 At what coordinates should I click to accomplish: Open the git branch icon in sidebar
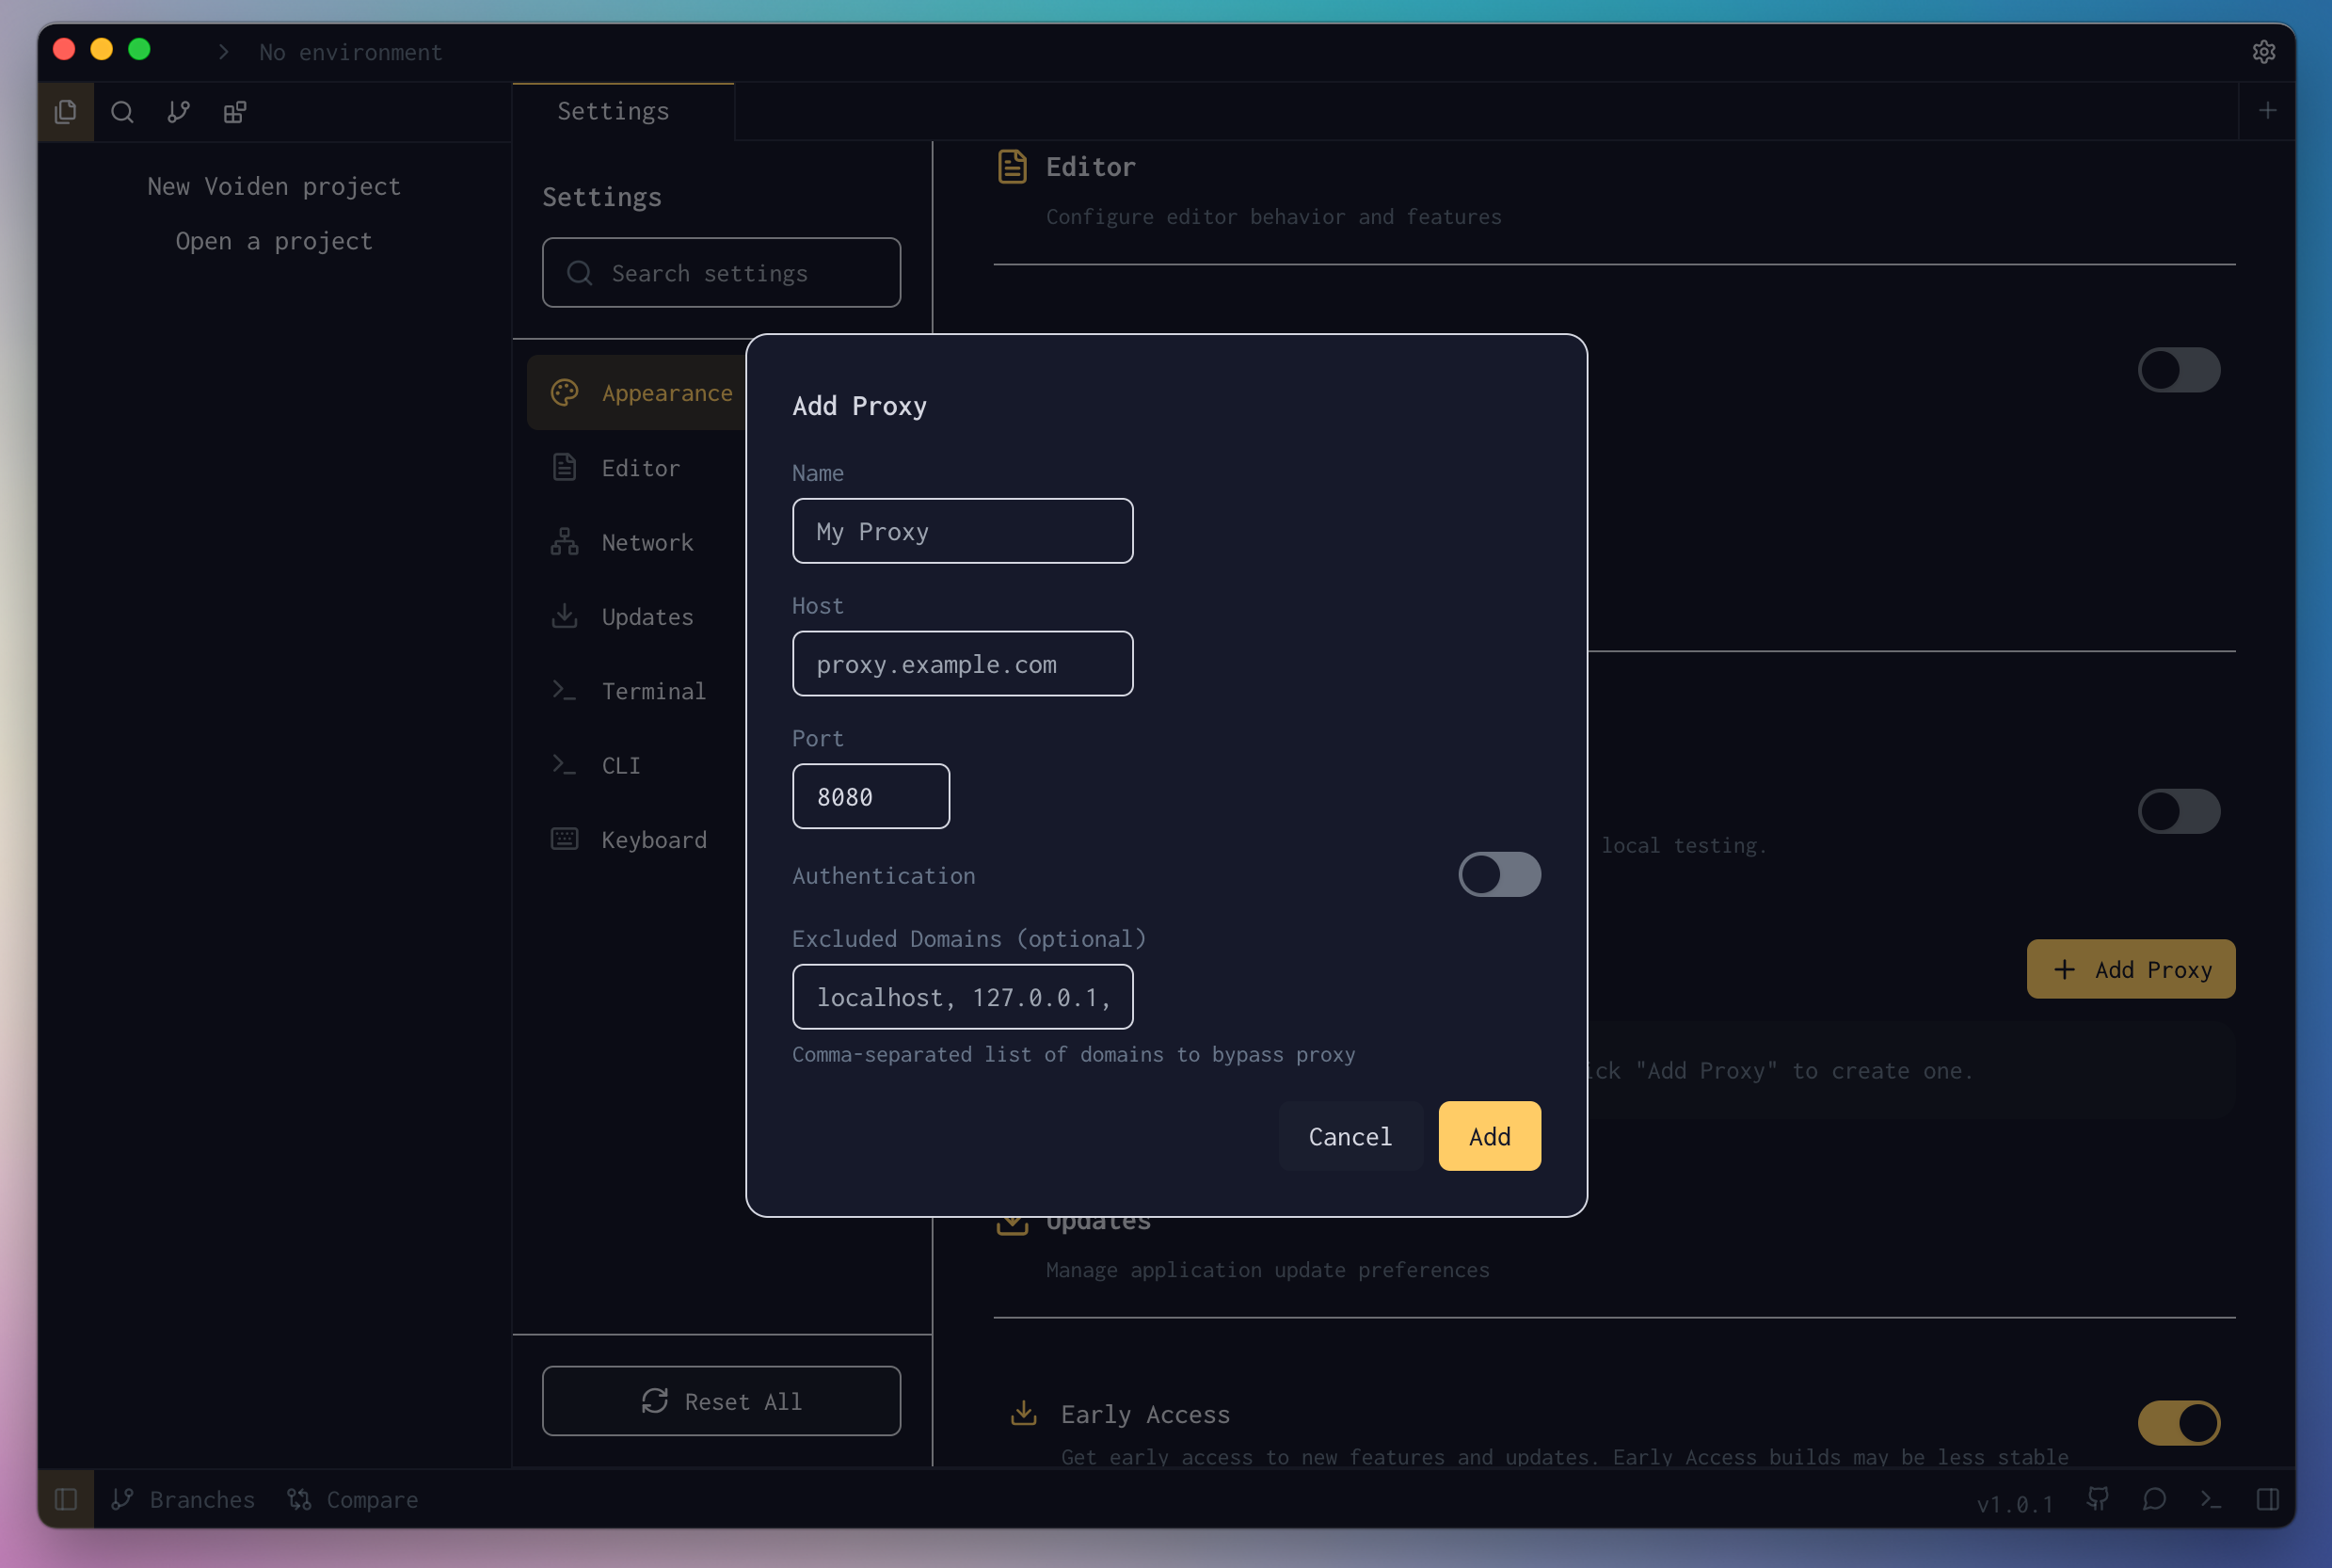coord(179,112)
